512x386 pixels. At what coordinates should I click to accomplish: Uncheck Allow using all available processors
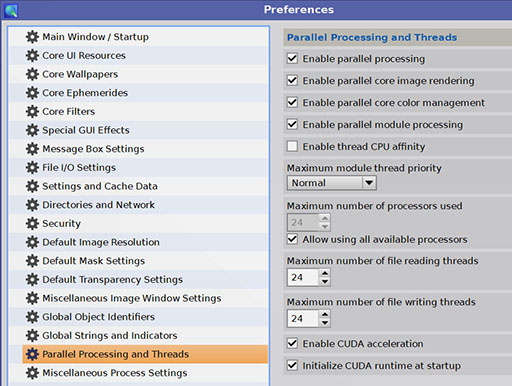tap(292, 239)
